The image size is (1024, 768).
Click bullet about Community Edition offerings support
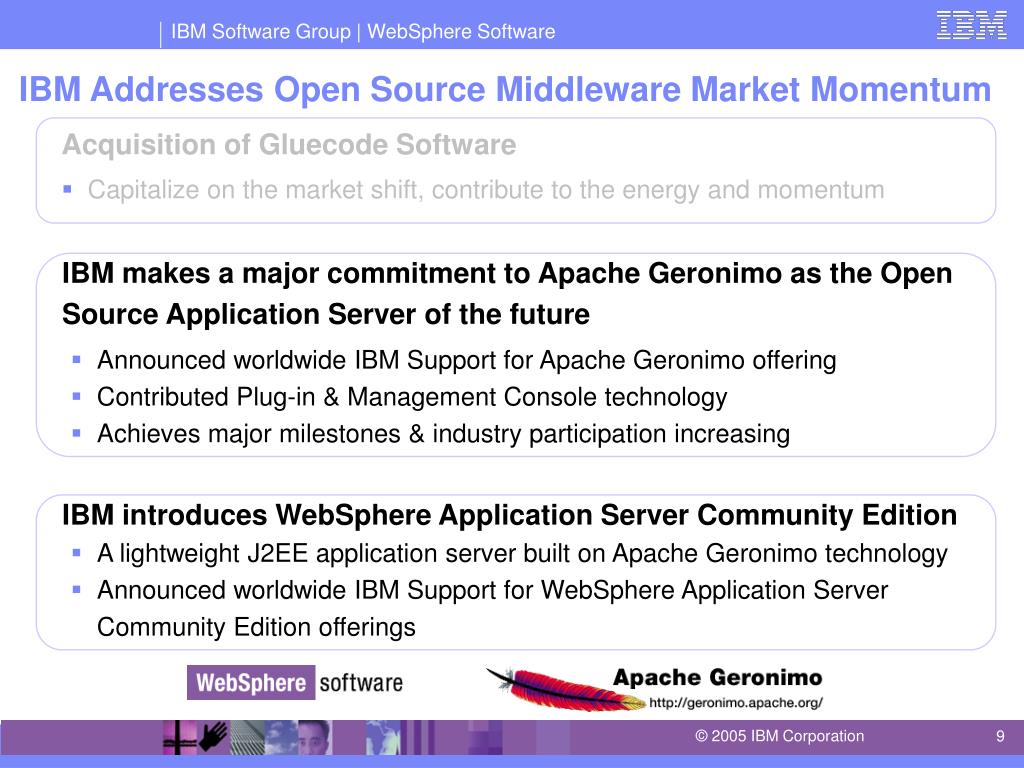coord(492,608)
